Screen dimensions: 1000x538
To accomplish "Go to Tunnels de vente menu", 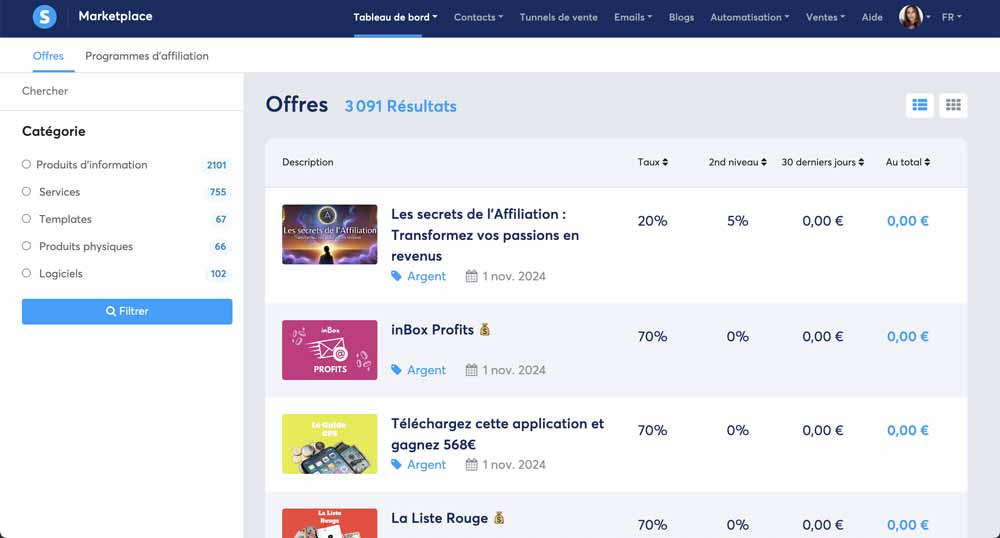I will coord(558,17).
